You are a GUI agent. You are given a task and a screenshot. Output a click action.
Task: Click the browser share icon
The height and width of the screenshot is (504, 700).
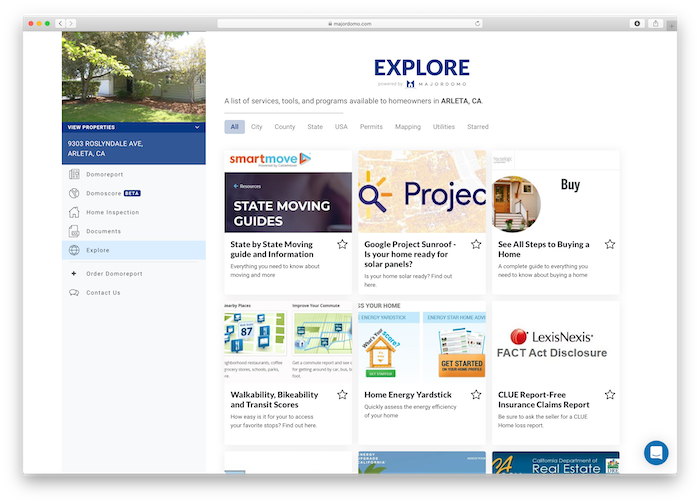tap(655, 23)
